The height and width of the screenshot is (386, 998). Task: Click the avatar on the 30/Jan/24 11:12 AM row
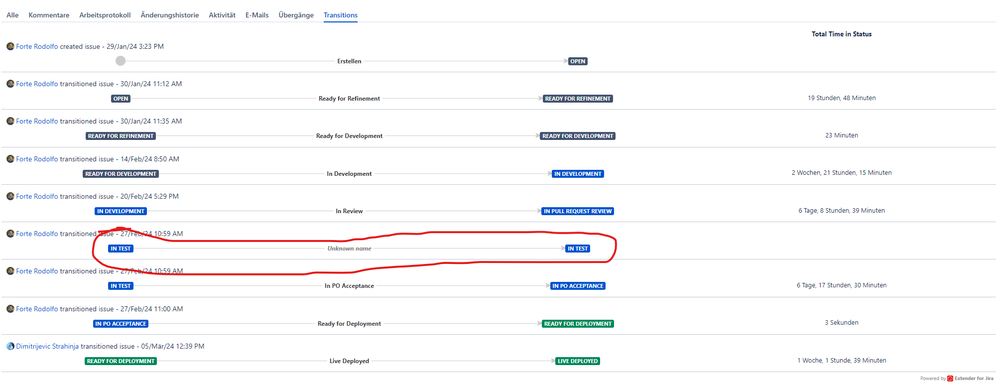pos(10,83)
